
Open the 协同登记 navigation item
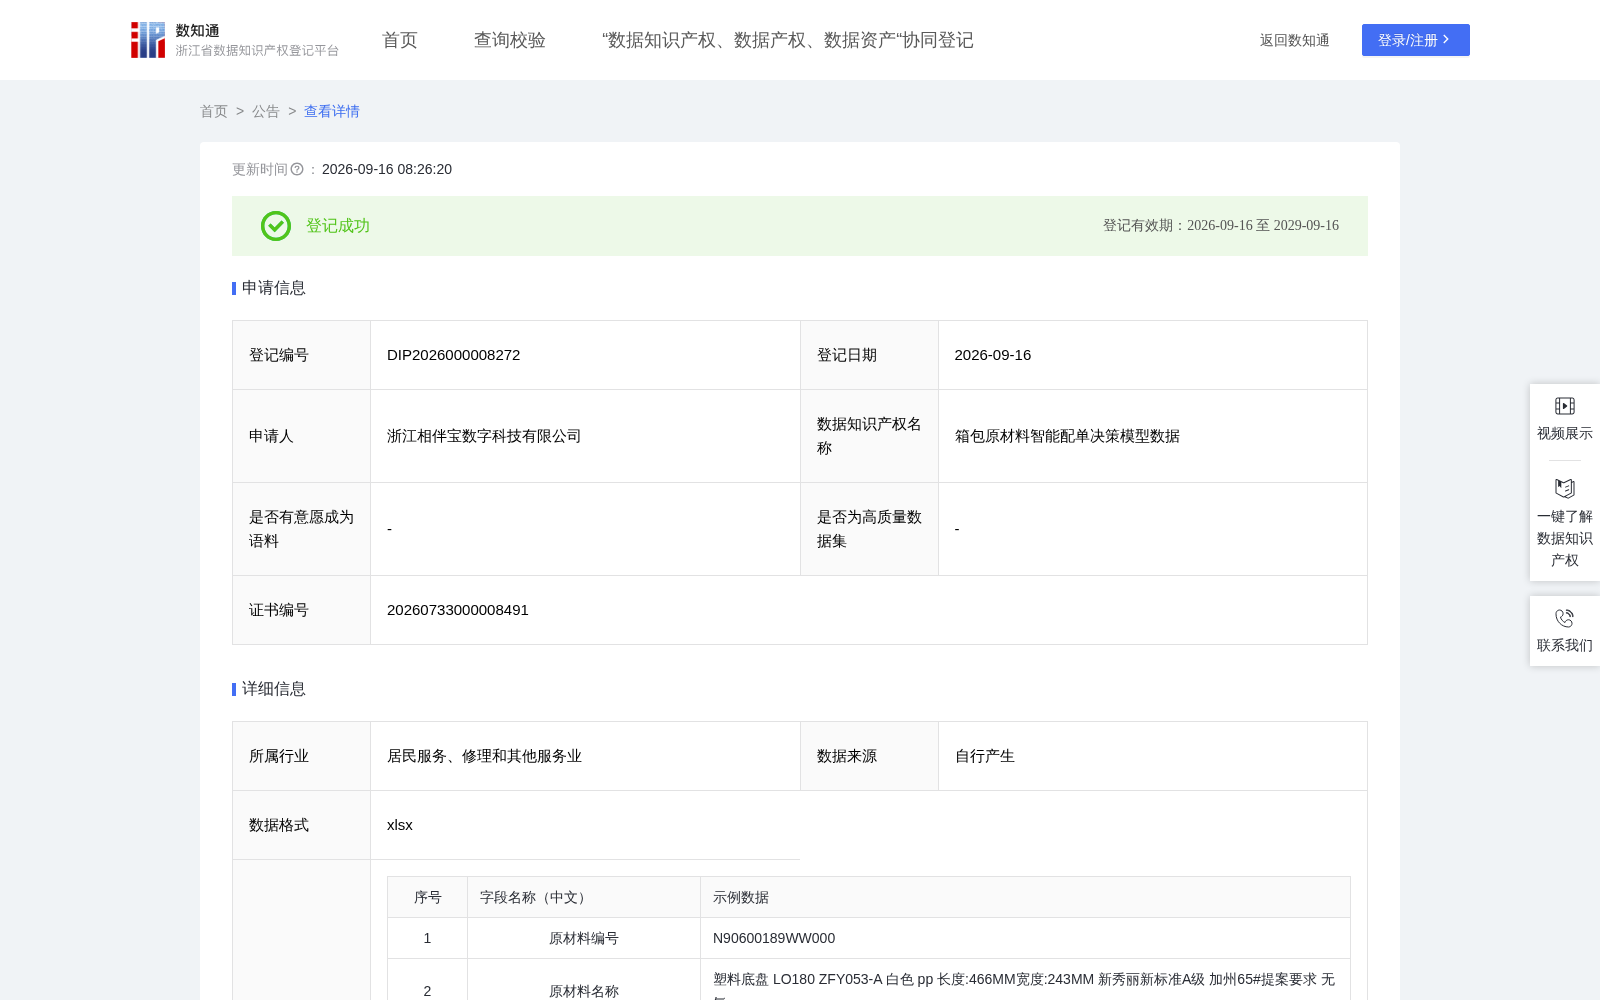(x=788, y=40)
